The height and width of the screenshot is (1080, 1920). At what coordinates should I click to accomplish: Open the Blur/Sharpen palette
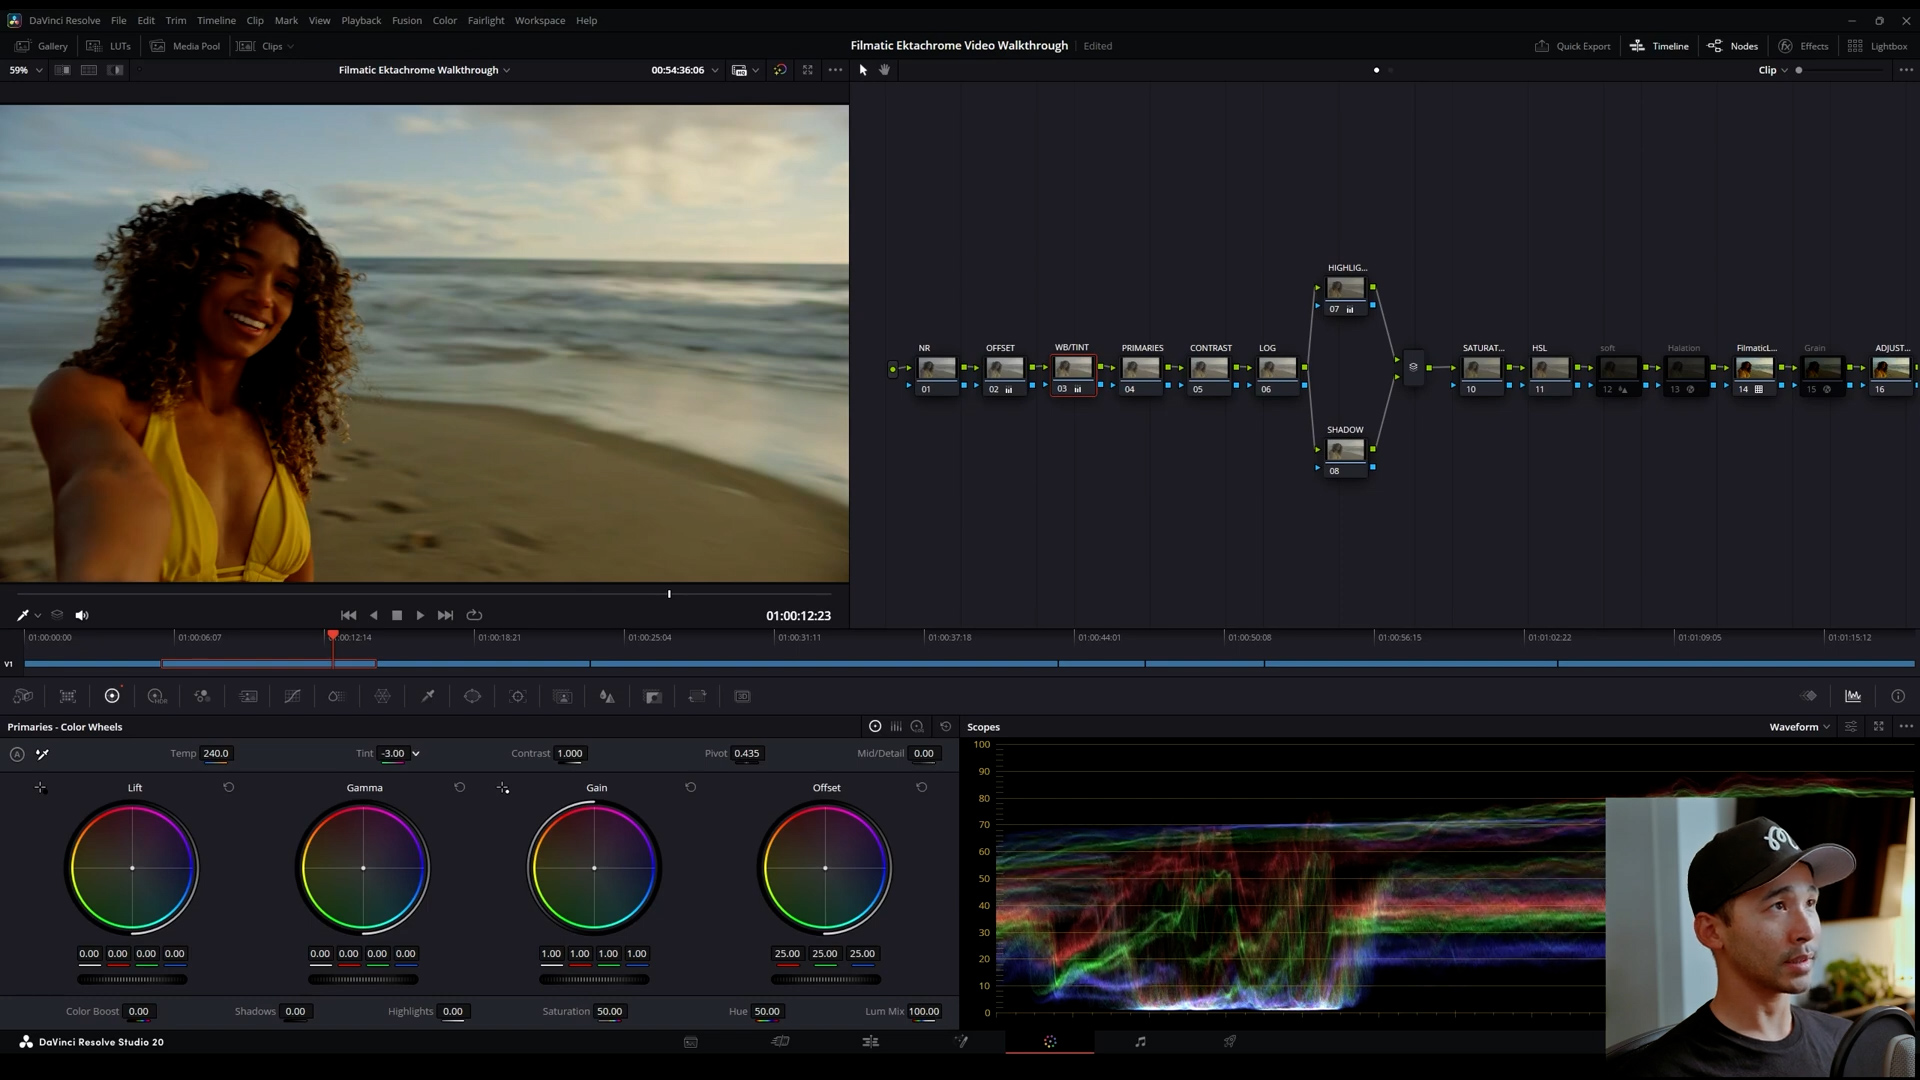(607, 696)
